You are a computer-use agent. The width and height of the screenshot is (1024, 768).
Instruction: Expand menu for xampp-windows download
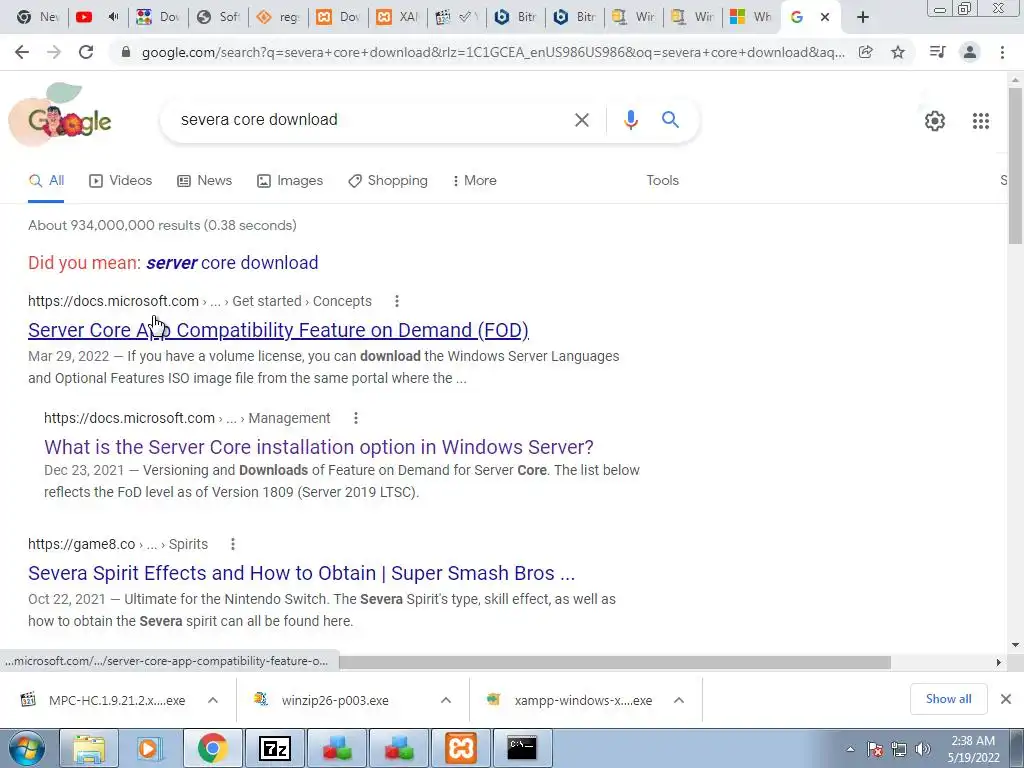click(679, 700)
